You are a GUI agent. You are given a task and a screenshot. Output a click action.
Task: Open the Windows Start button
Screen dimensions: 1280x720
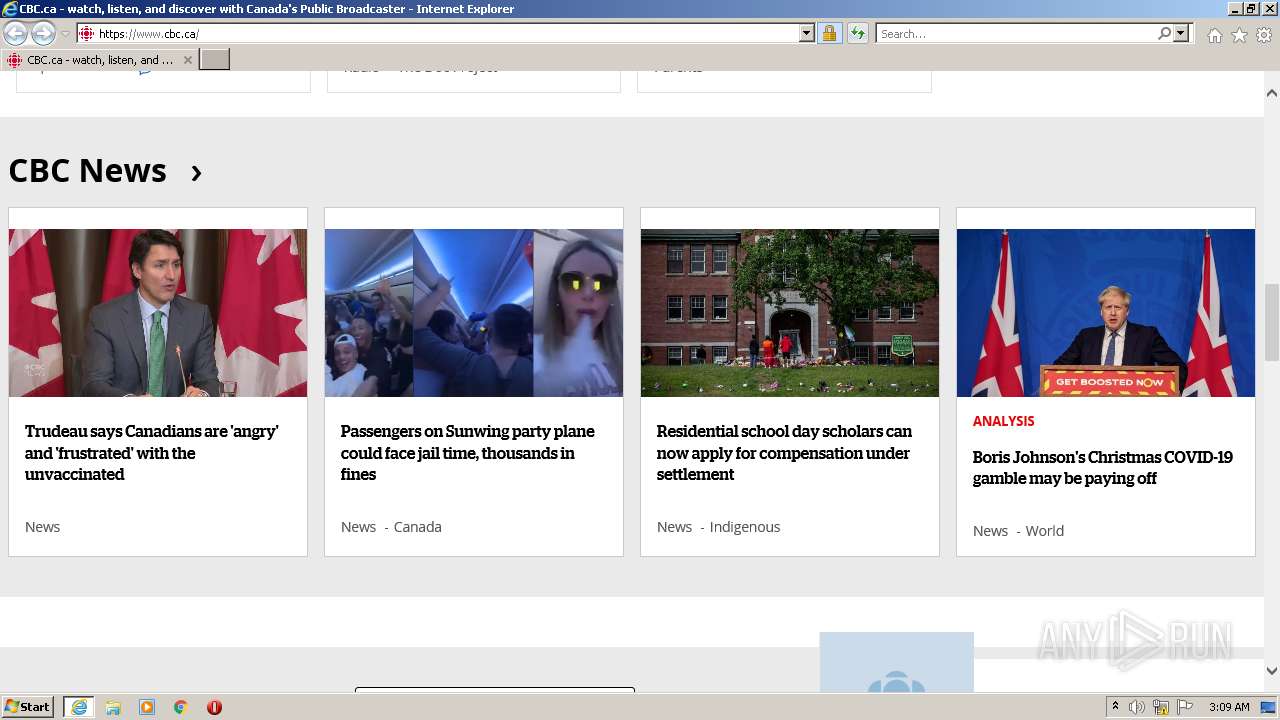[28, 707]
